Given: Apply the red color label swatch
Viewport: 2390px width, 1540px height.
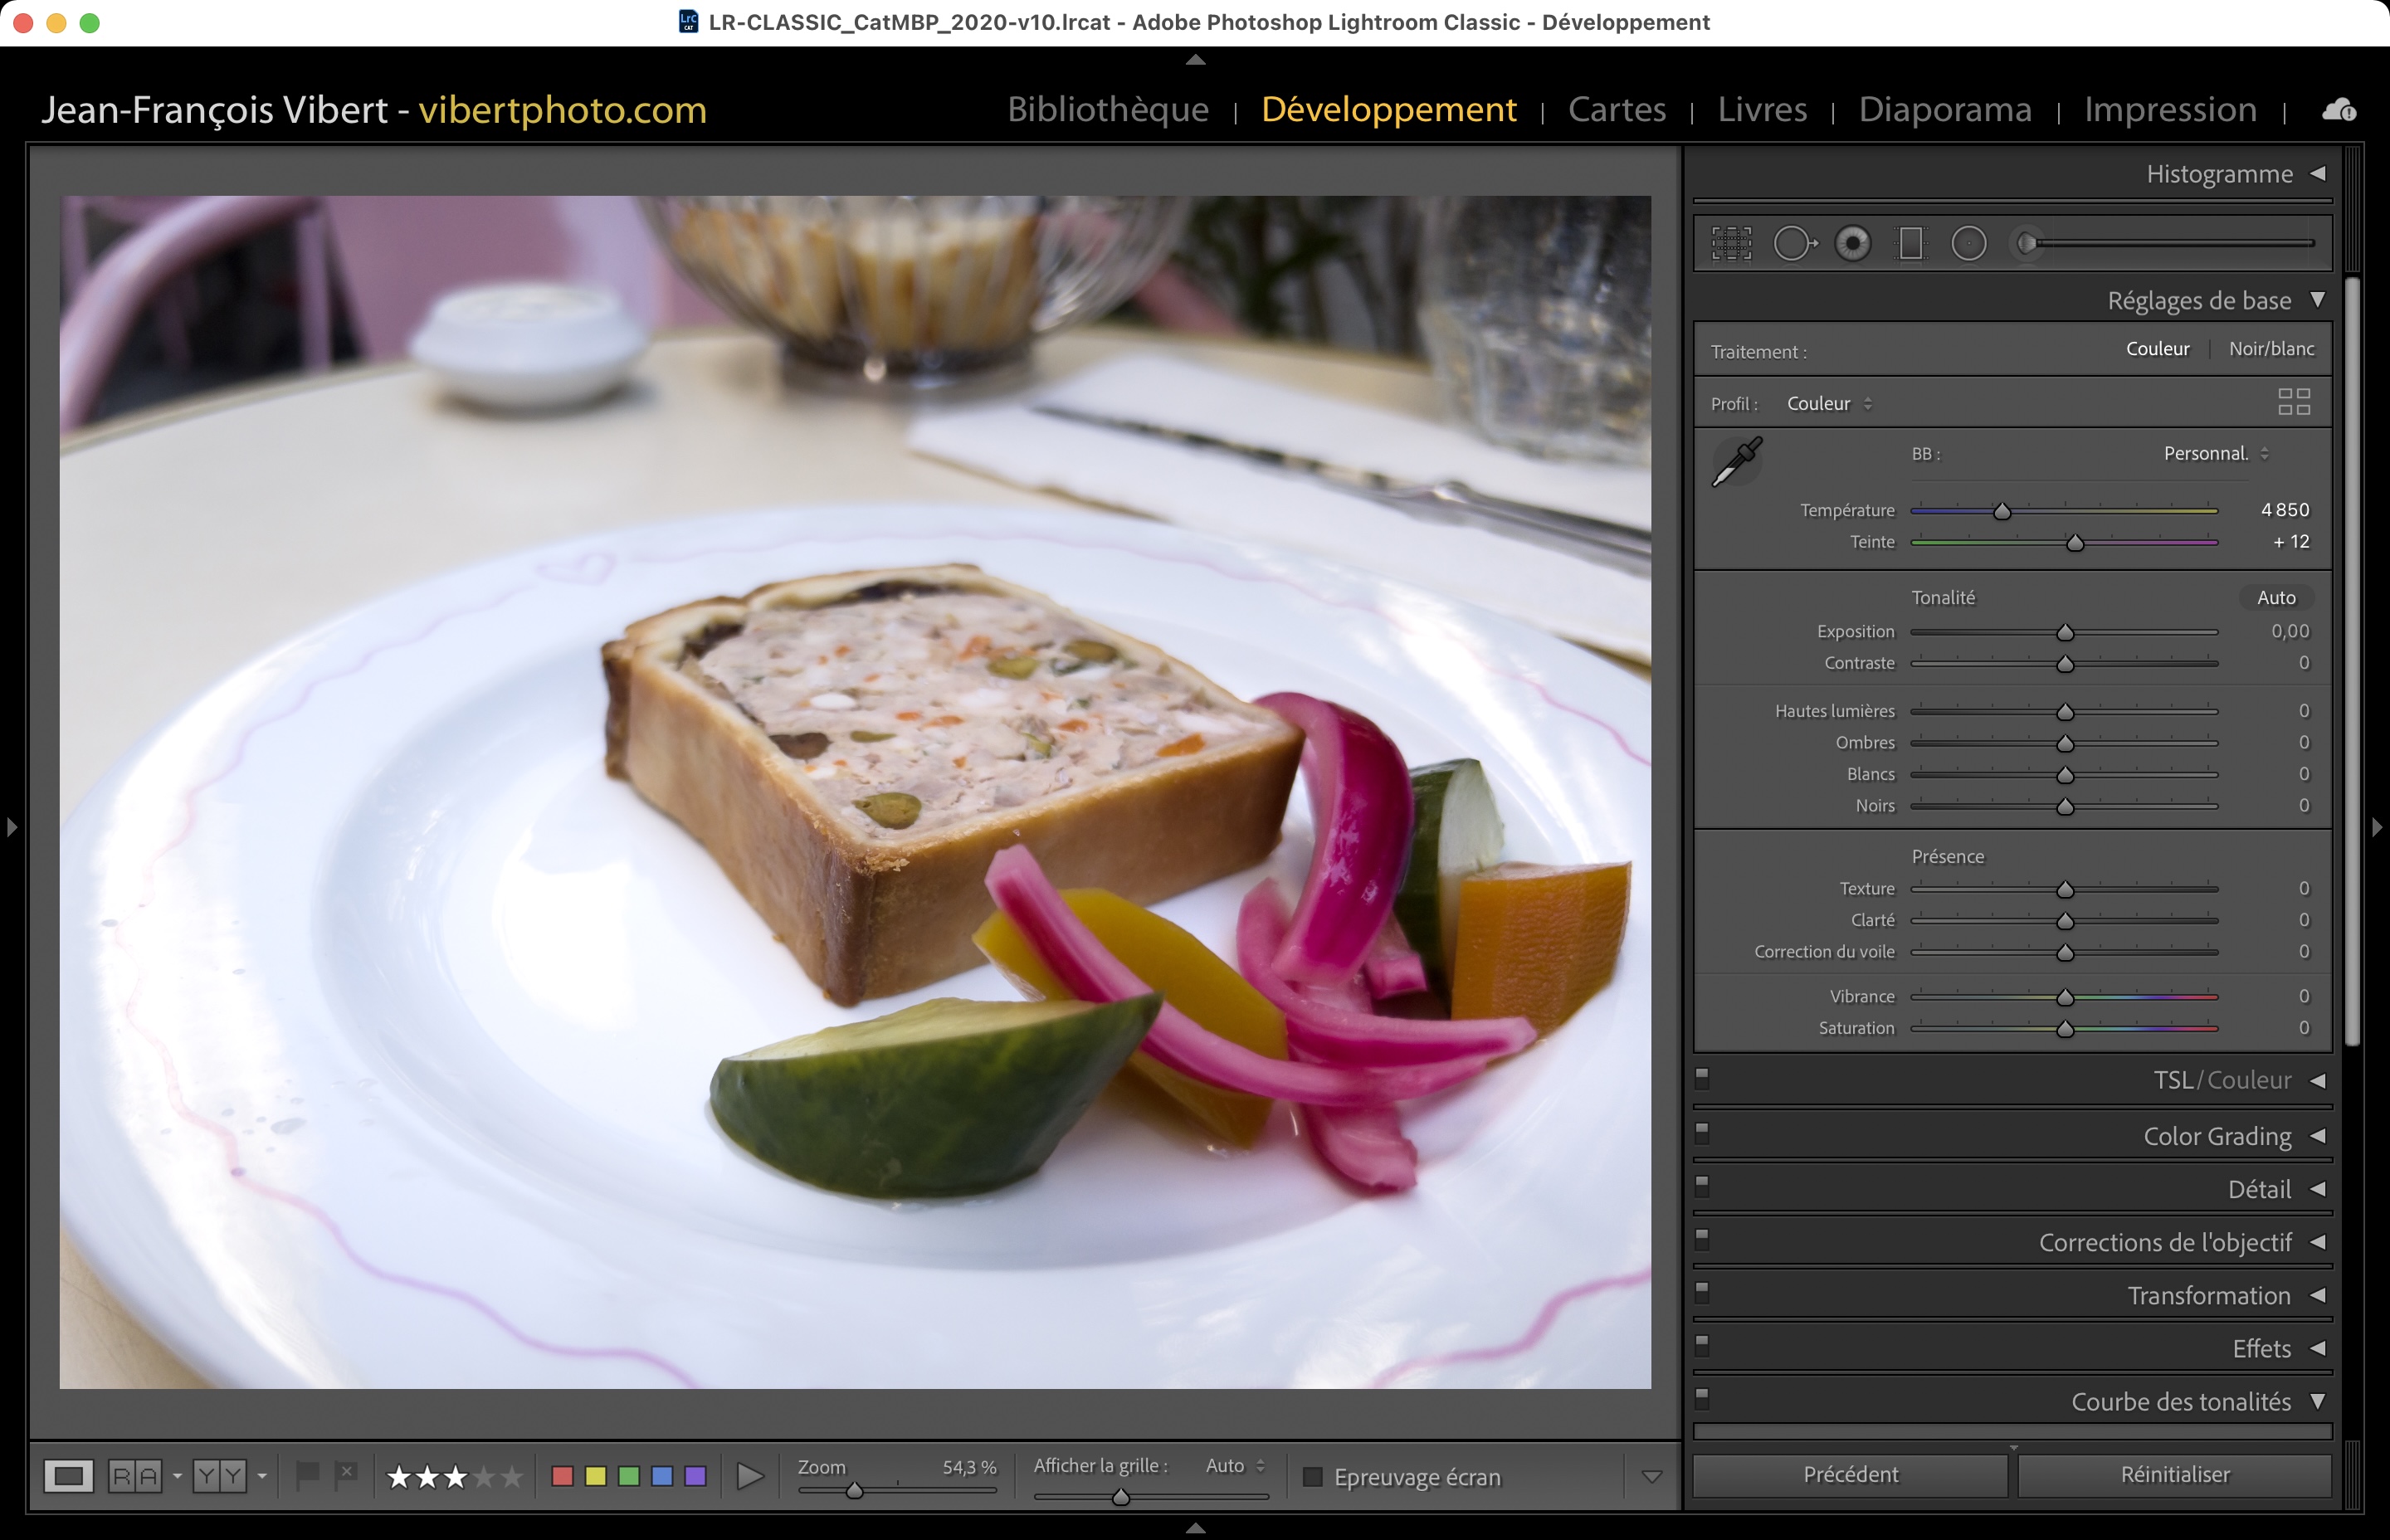Looking at the screenshot, I should coord(562,1476).
